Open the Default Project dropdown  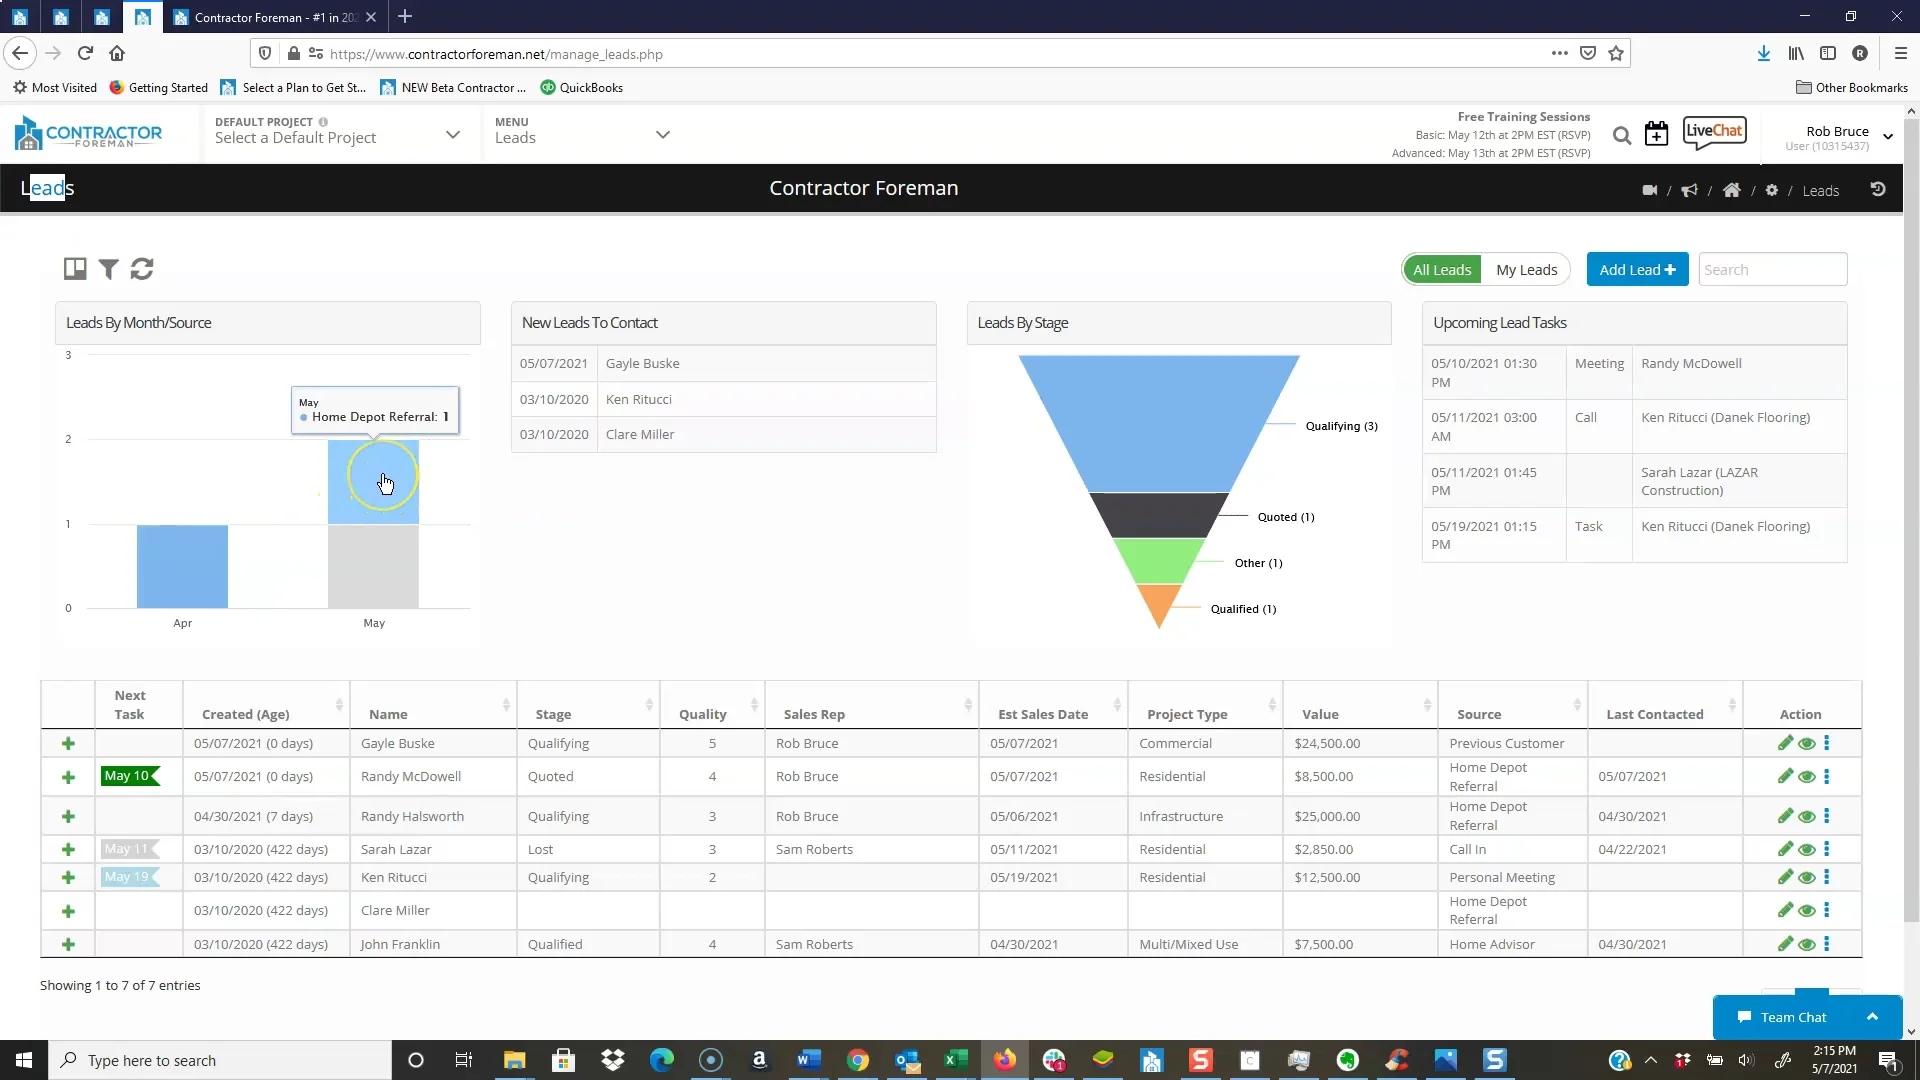(x=337, y=133)
